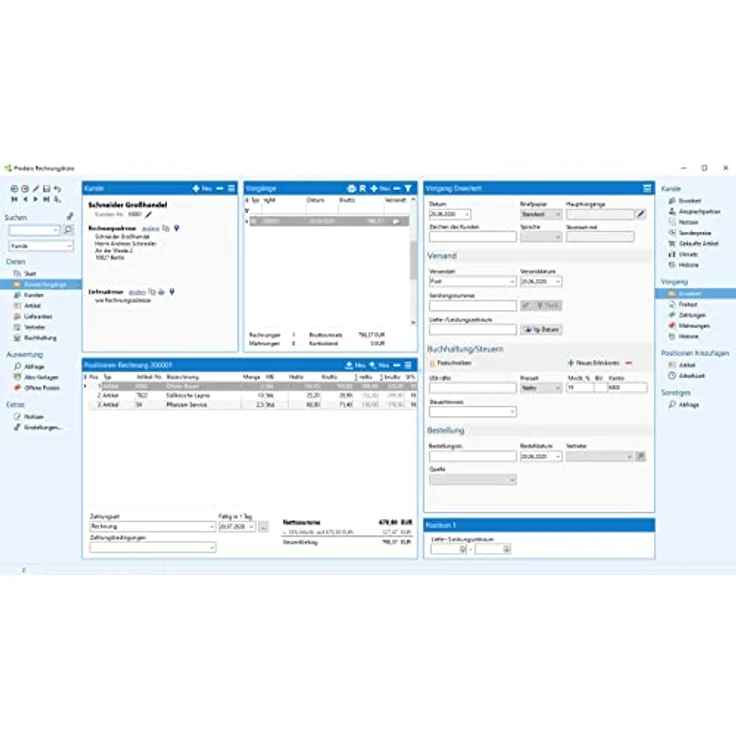Go to the previous record arrow
Screen dimensions: 736x736
(25, 199)
